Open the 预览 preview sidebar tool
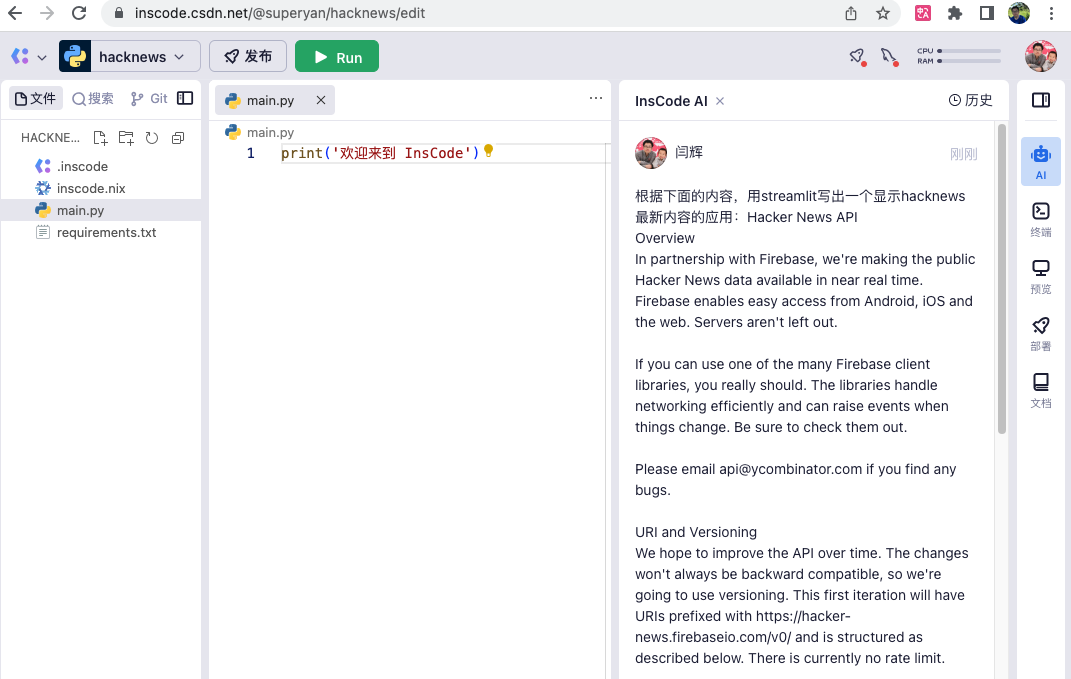1071x679 pixels. (x=1041, y=277)
